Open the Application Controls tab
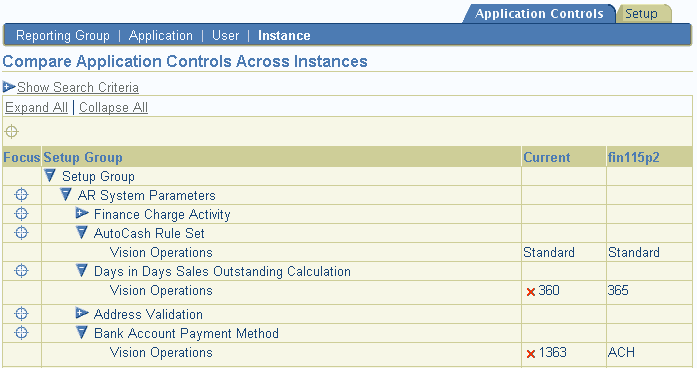Screen dimensions: 697x368 [539, 14]
